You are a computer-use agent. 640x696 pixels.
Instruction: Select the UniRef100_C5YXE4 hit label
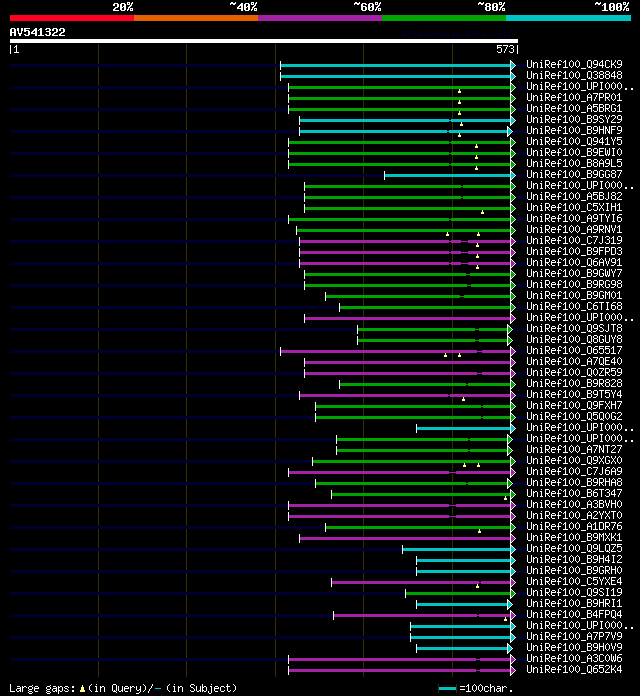point(574,581)
